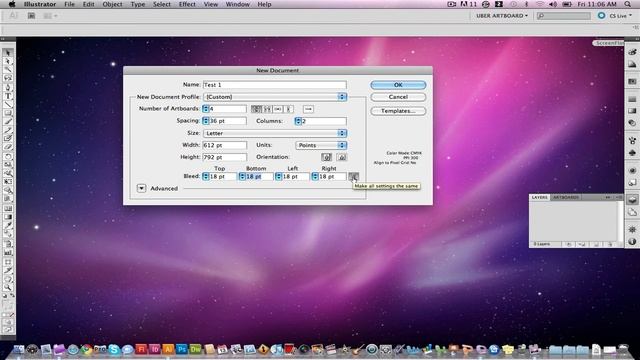This screenshot has width=640, height=360.
Task: Open the Size dropdown showing Letter
Action: pyautogui.click(x=275, y=133)
